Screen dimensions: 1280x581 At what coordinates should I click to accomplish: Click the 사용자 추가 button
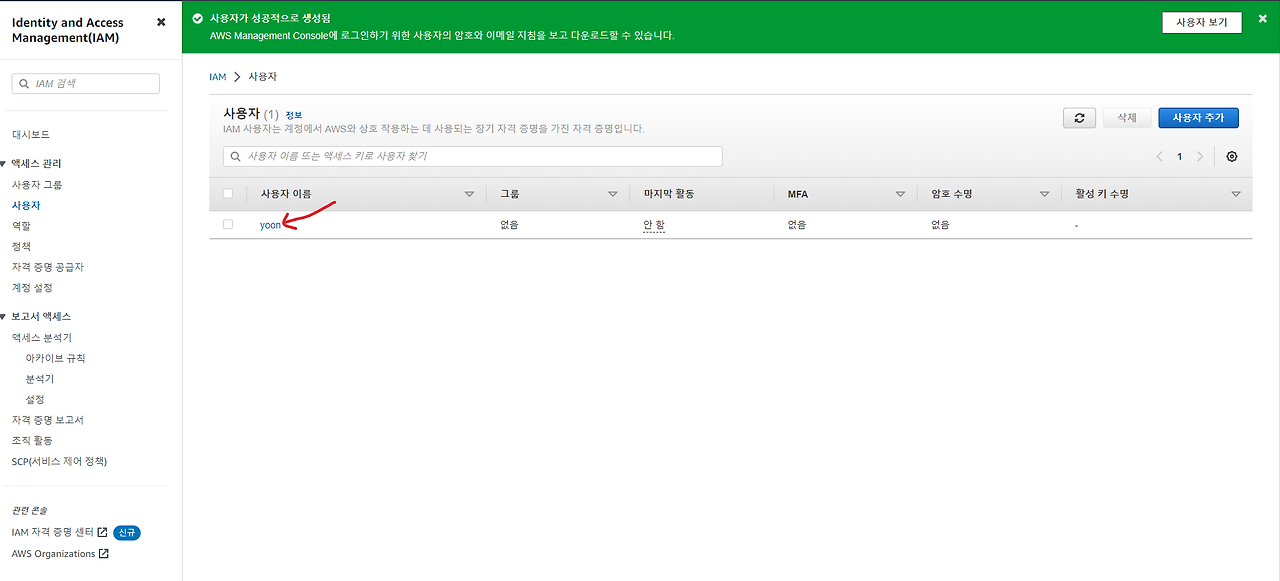[1198, 118]
